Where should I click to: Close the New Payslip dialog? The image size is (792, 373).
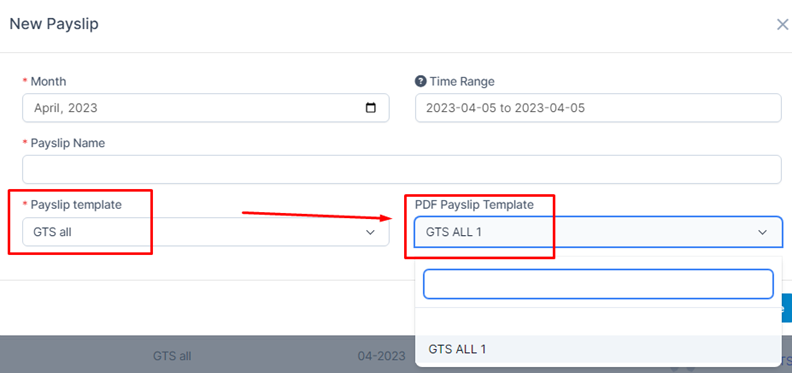pos(782,24)
